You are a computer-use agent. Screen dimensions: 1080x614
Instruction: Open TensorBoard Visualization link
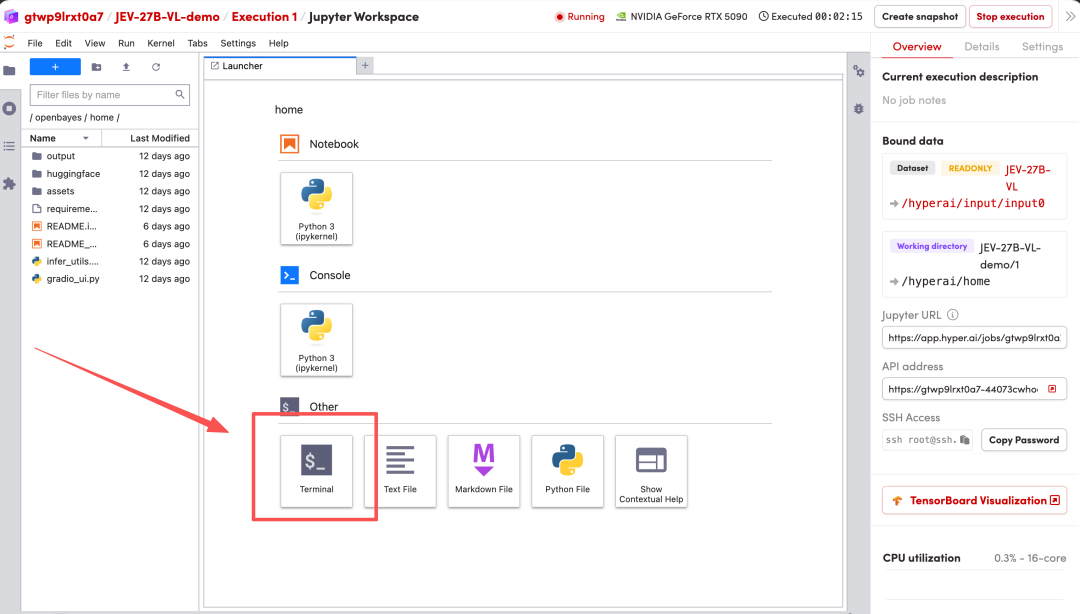(974, 500)
